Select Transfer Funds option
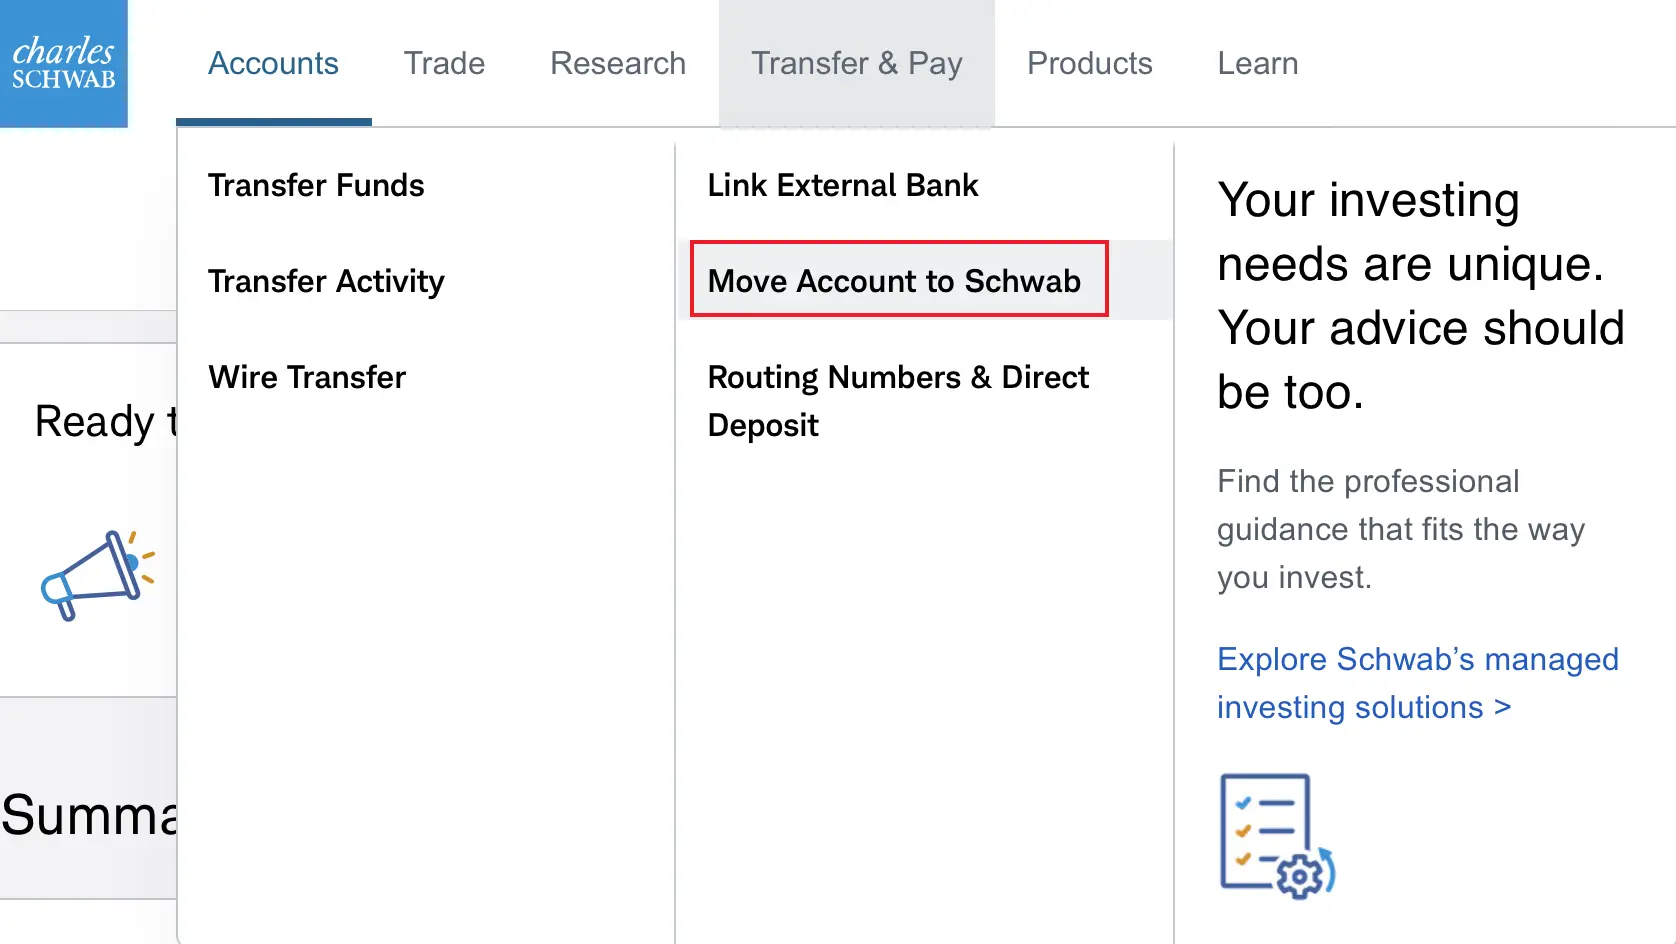The image size is (1676, 944). 316,185
